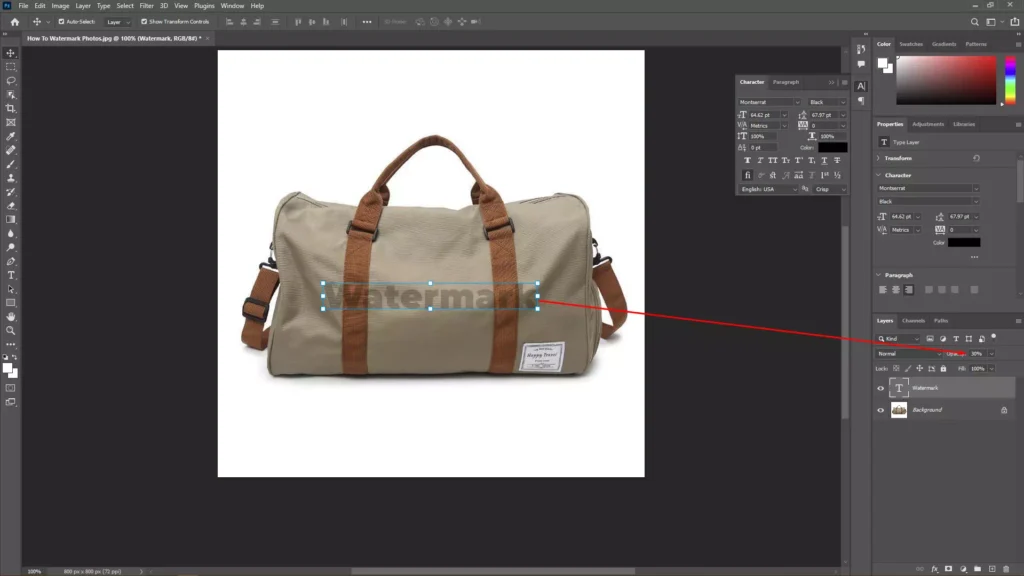Collapse the Paragraph section in Properties
The height and width of the screenshot is (576, 1024).
[x=878, y=276]
